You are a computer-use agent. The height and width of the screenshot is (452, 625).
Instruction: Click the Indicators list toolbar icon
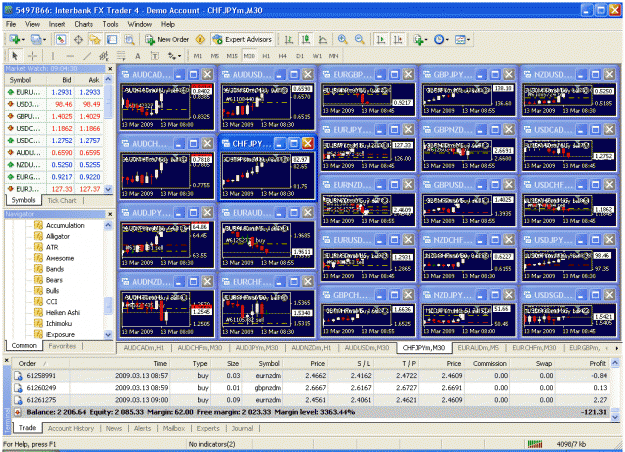(418, 39)
